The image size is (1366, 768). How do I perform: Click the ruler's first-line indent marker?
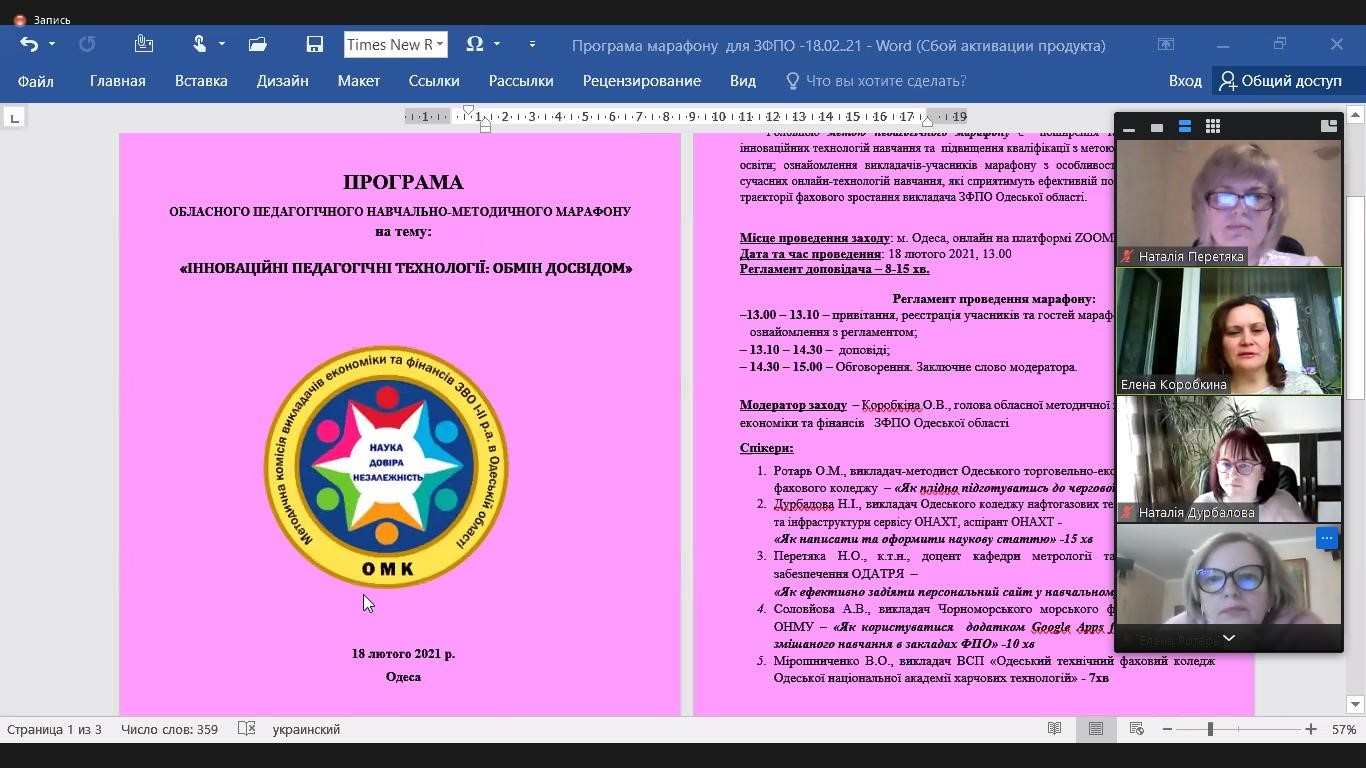(x=467, y=110)
